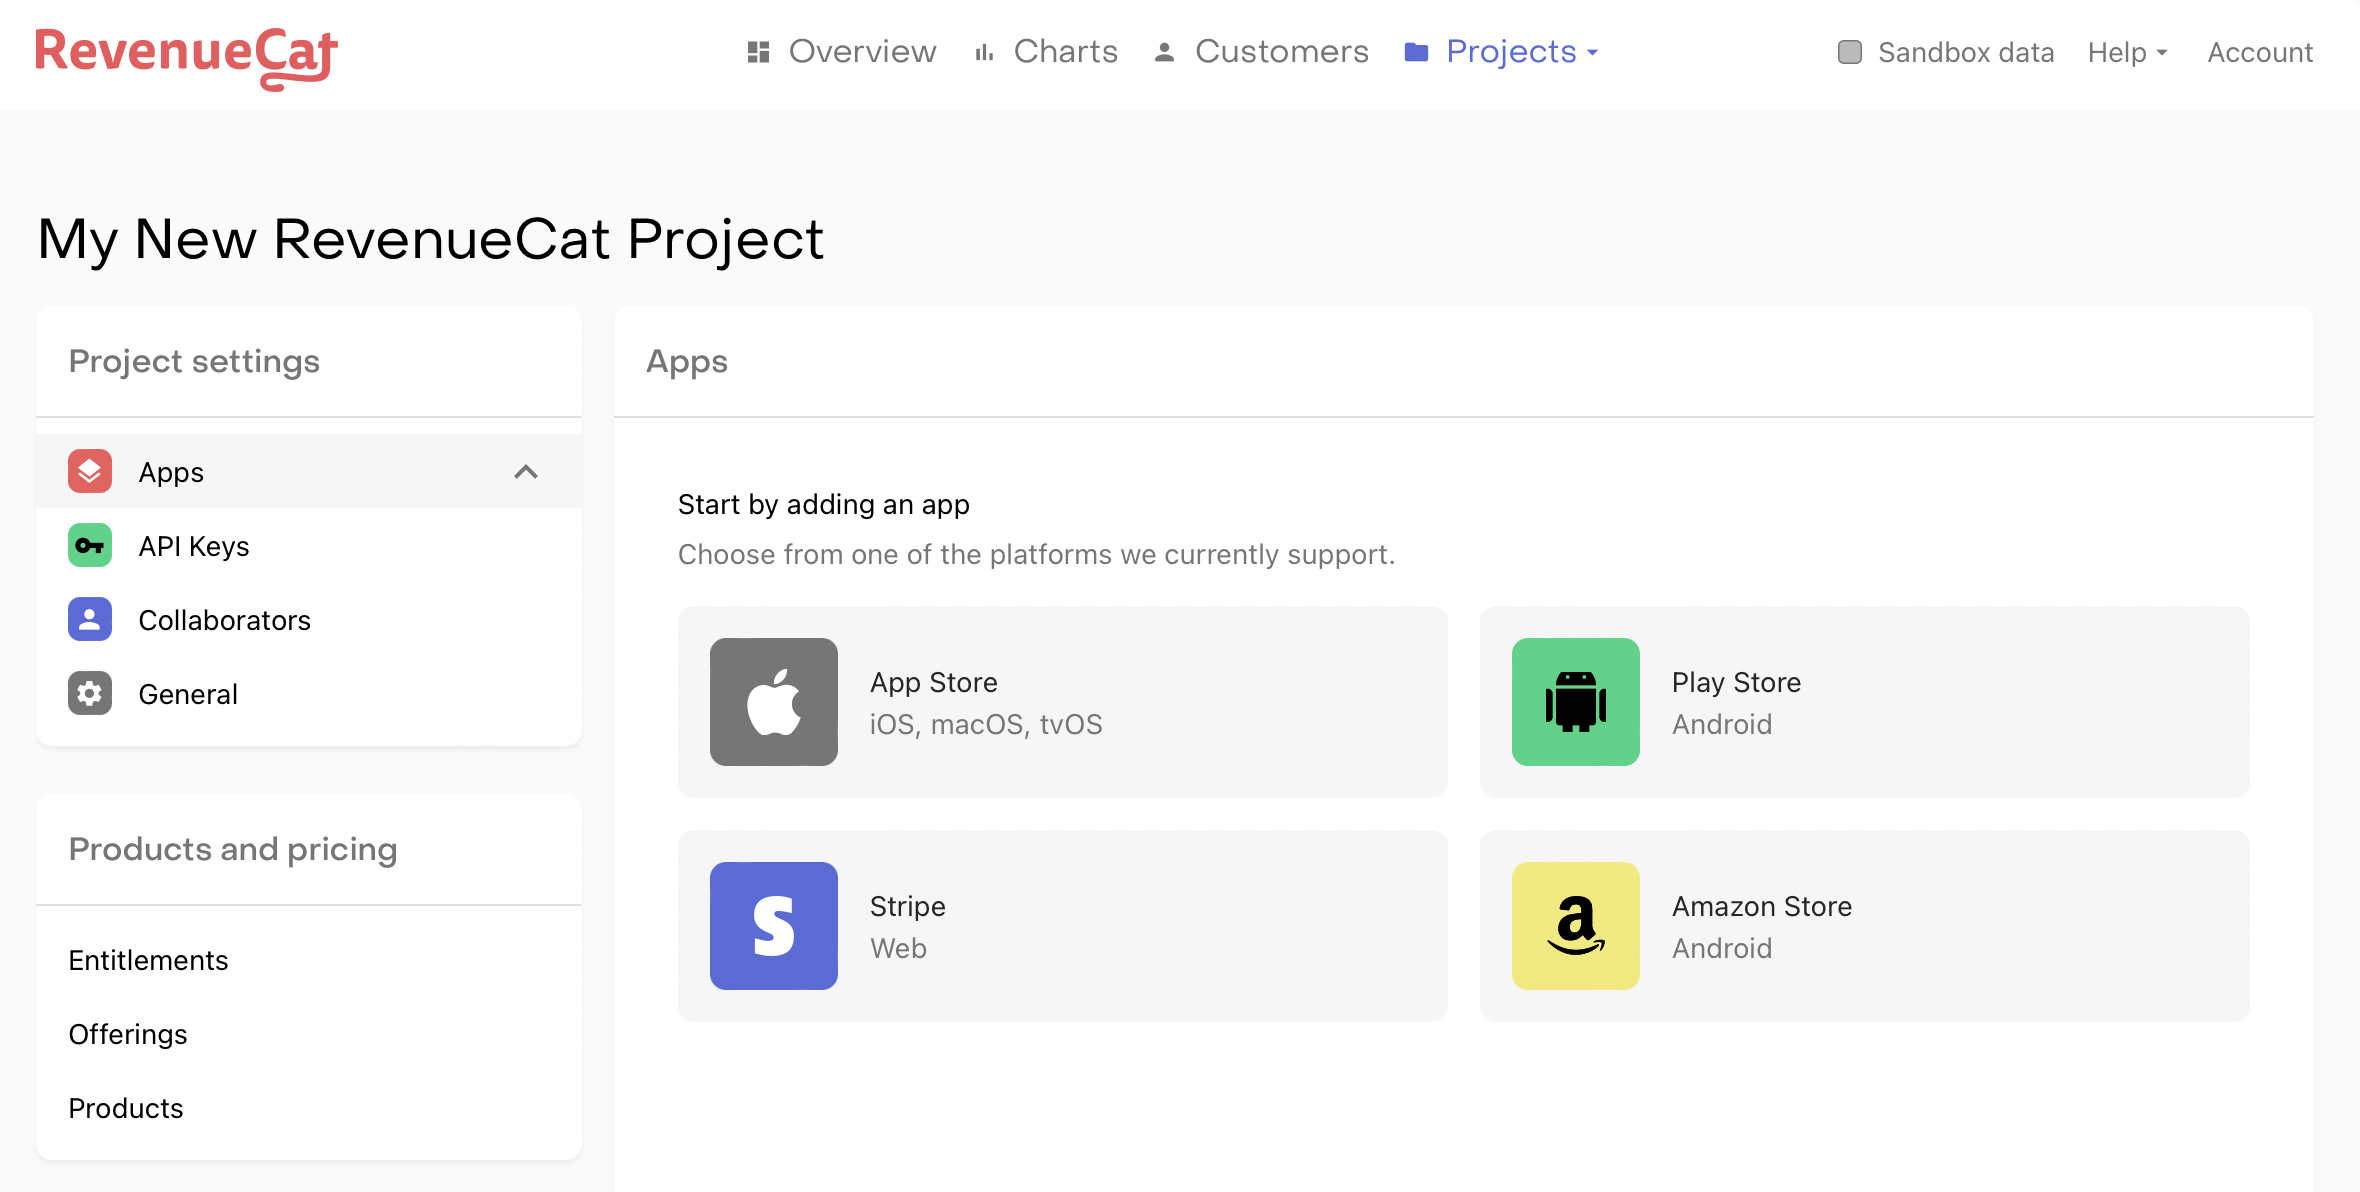Open the Charts navigation item

(x=1046, y=52)
